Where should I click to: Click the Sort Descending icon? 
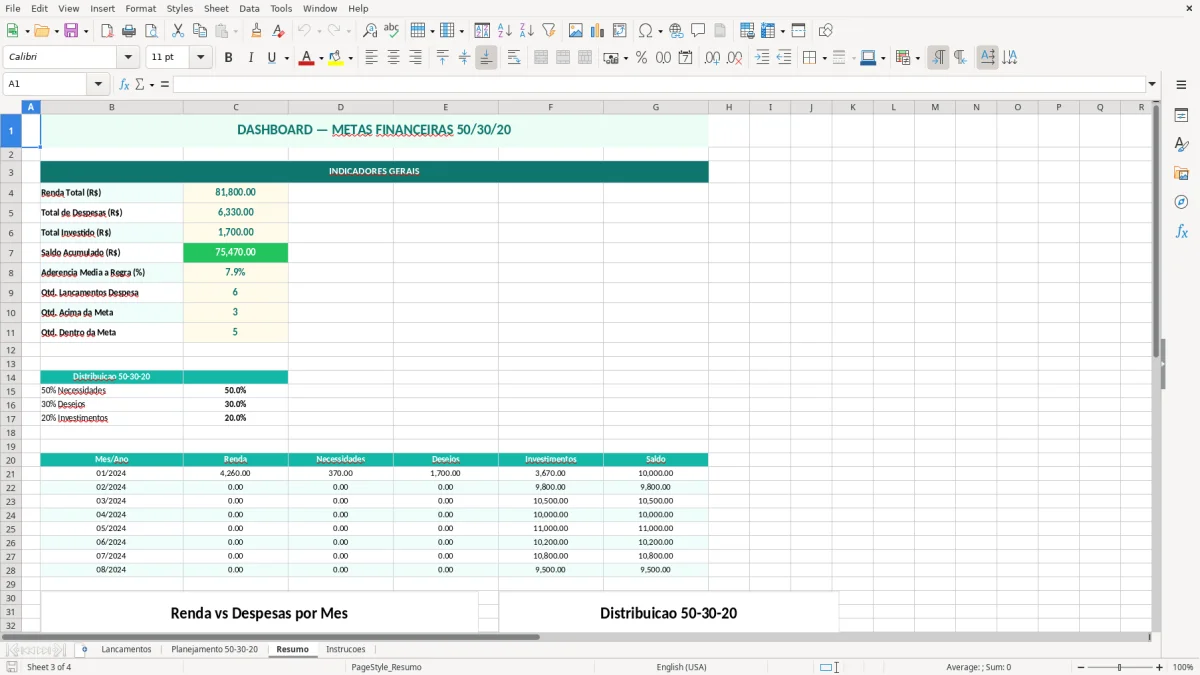[527, 31]
